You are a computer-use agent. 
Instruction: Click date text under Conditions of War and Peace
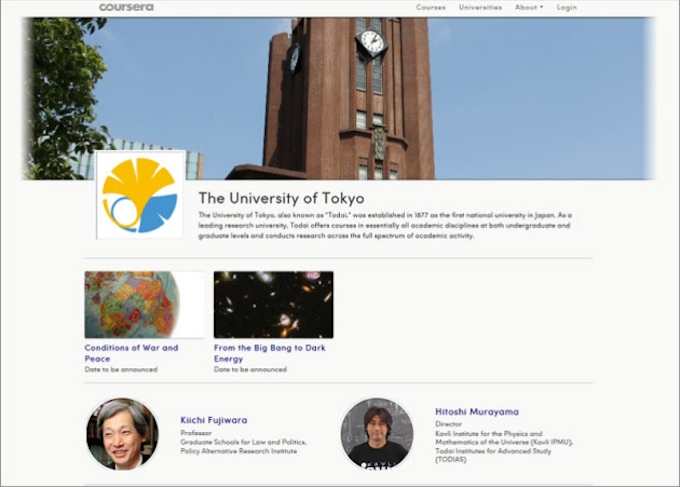click(x=121, y=369)
